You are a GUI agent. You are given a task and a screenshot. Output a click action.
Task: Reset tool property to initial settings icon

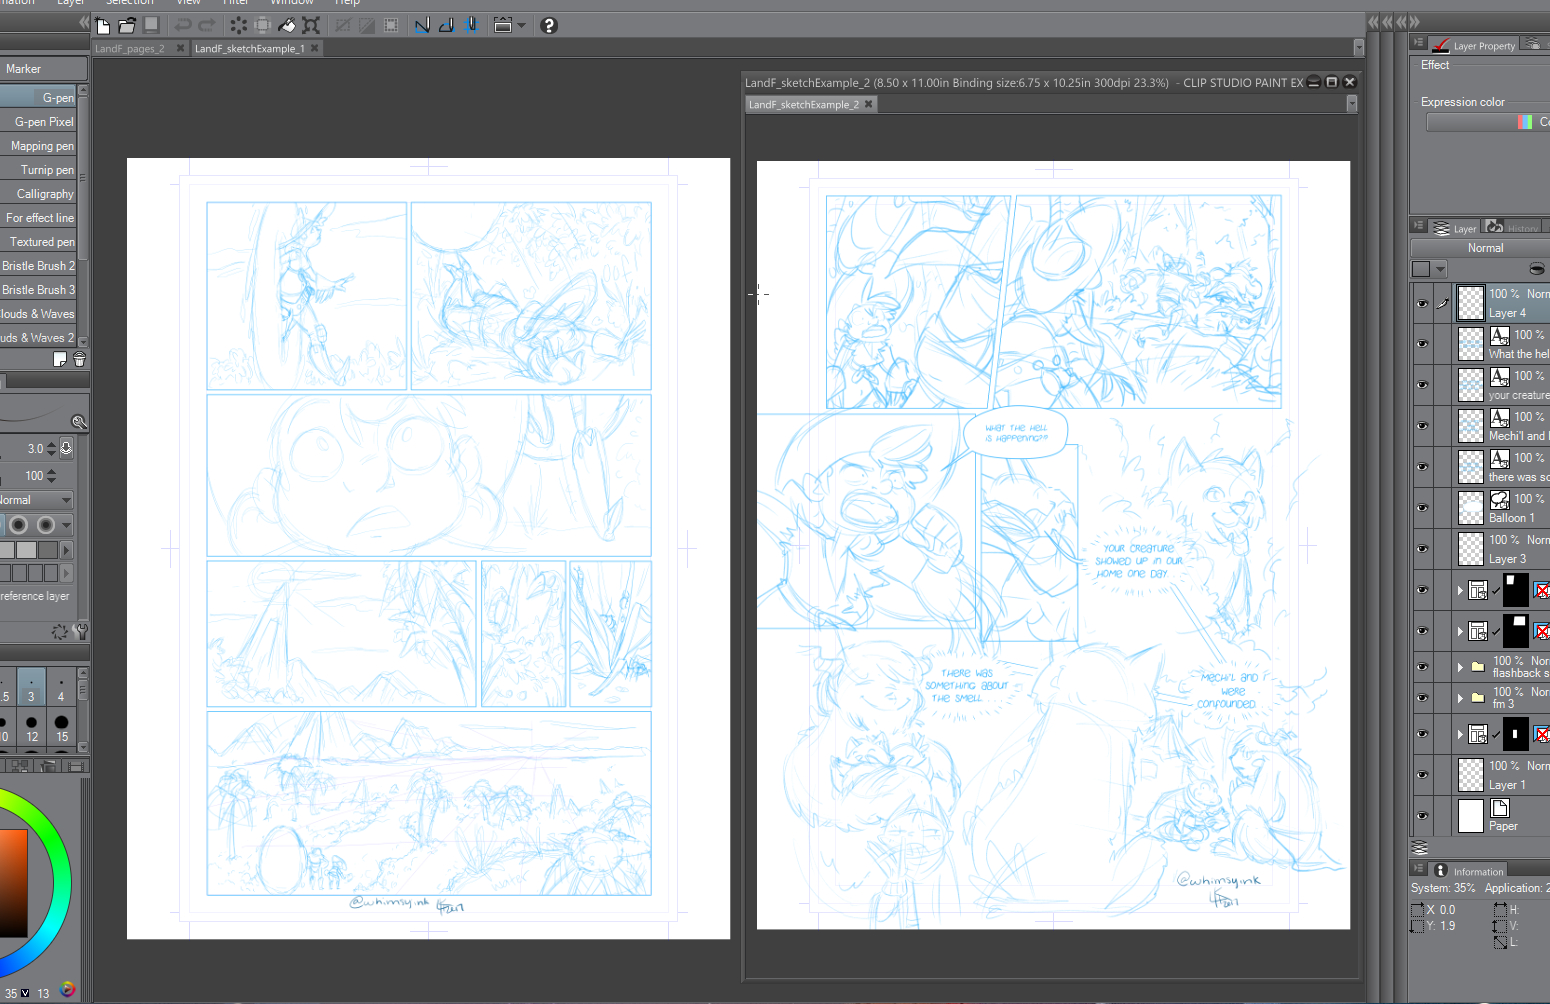coord(60,631)
